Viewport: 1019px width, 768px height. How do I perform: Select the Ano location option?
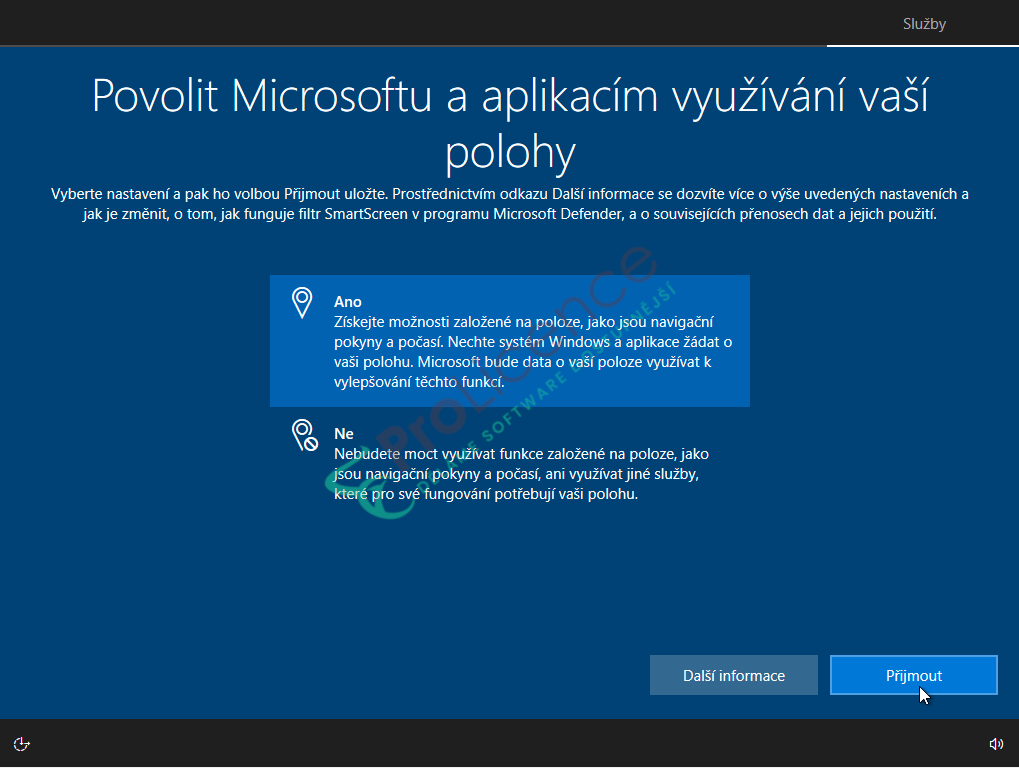510,341
